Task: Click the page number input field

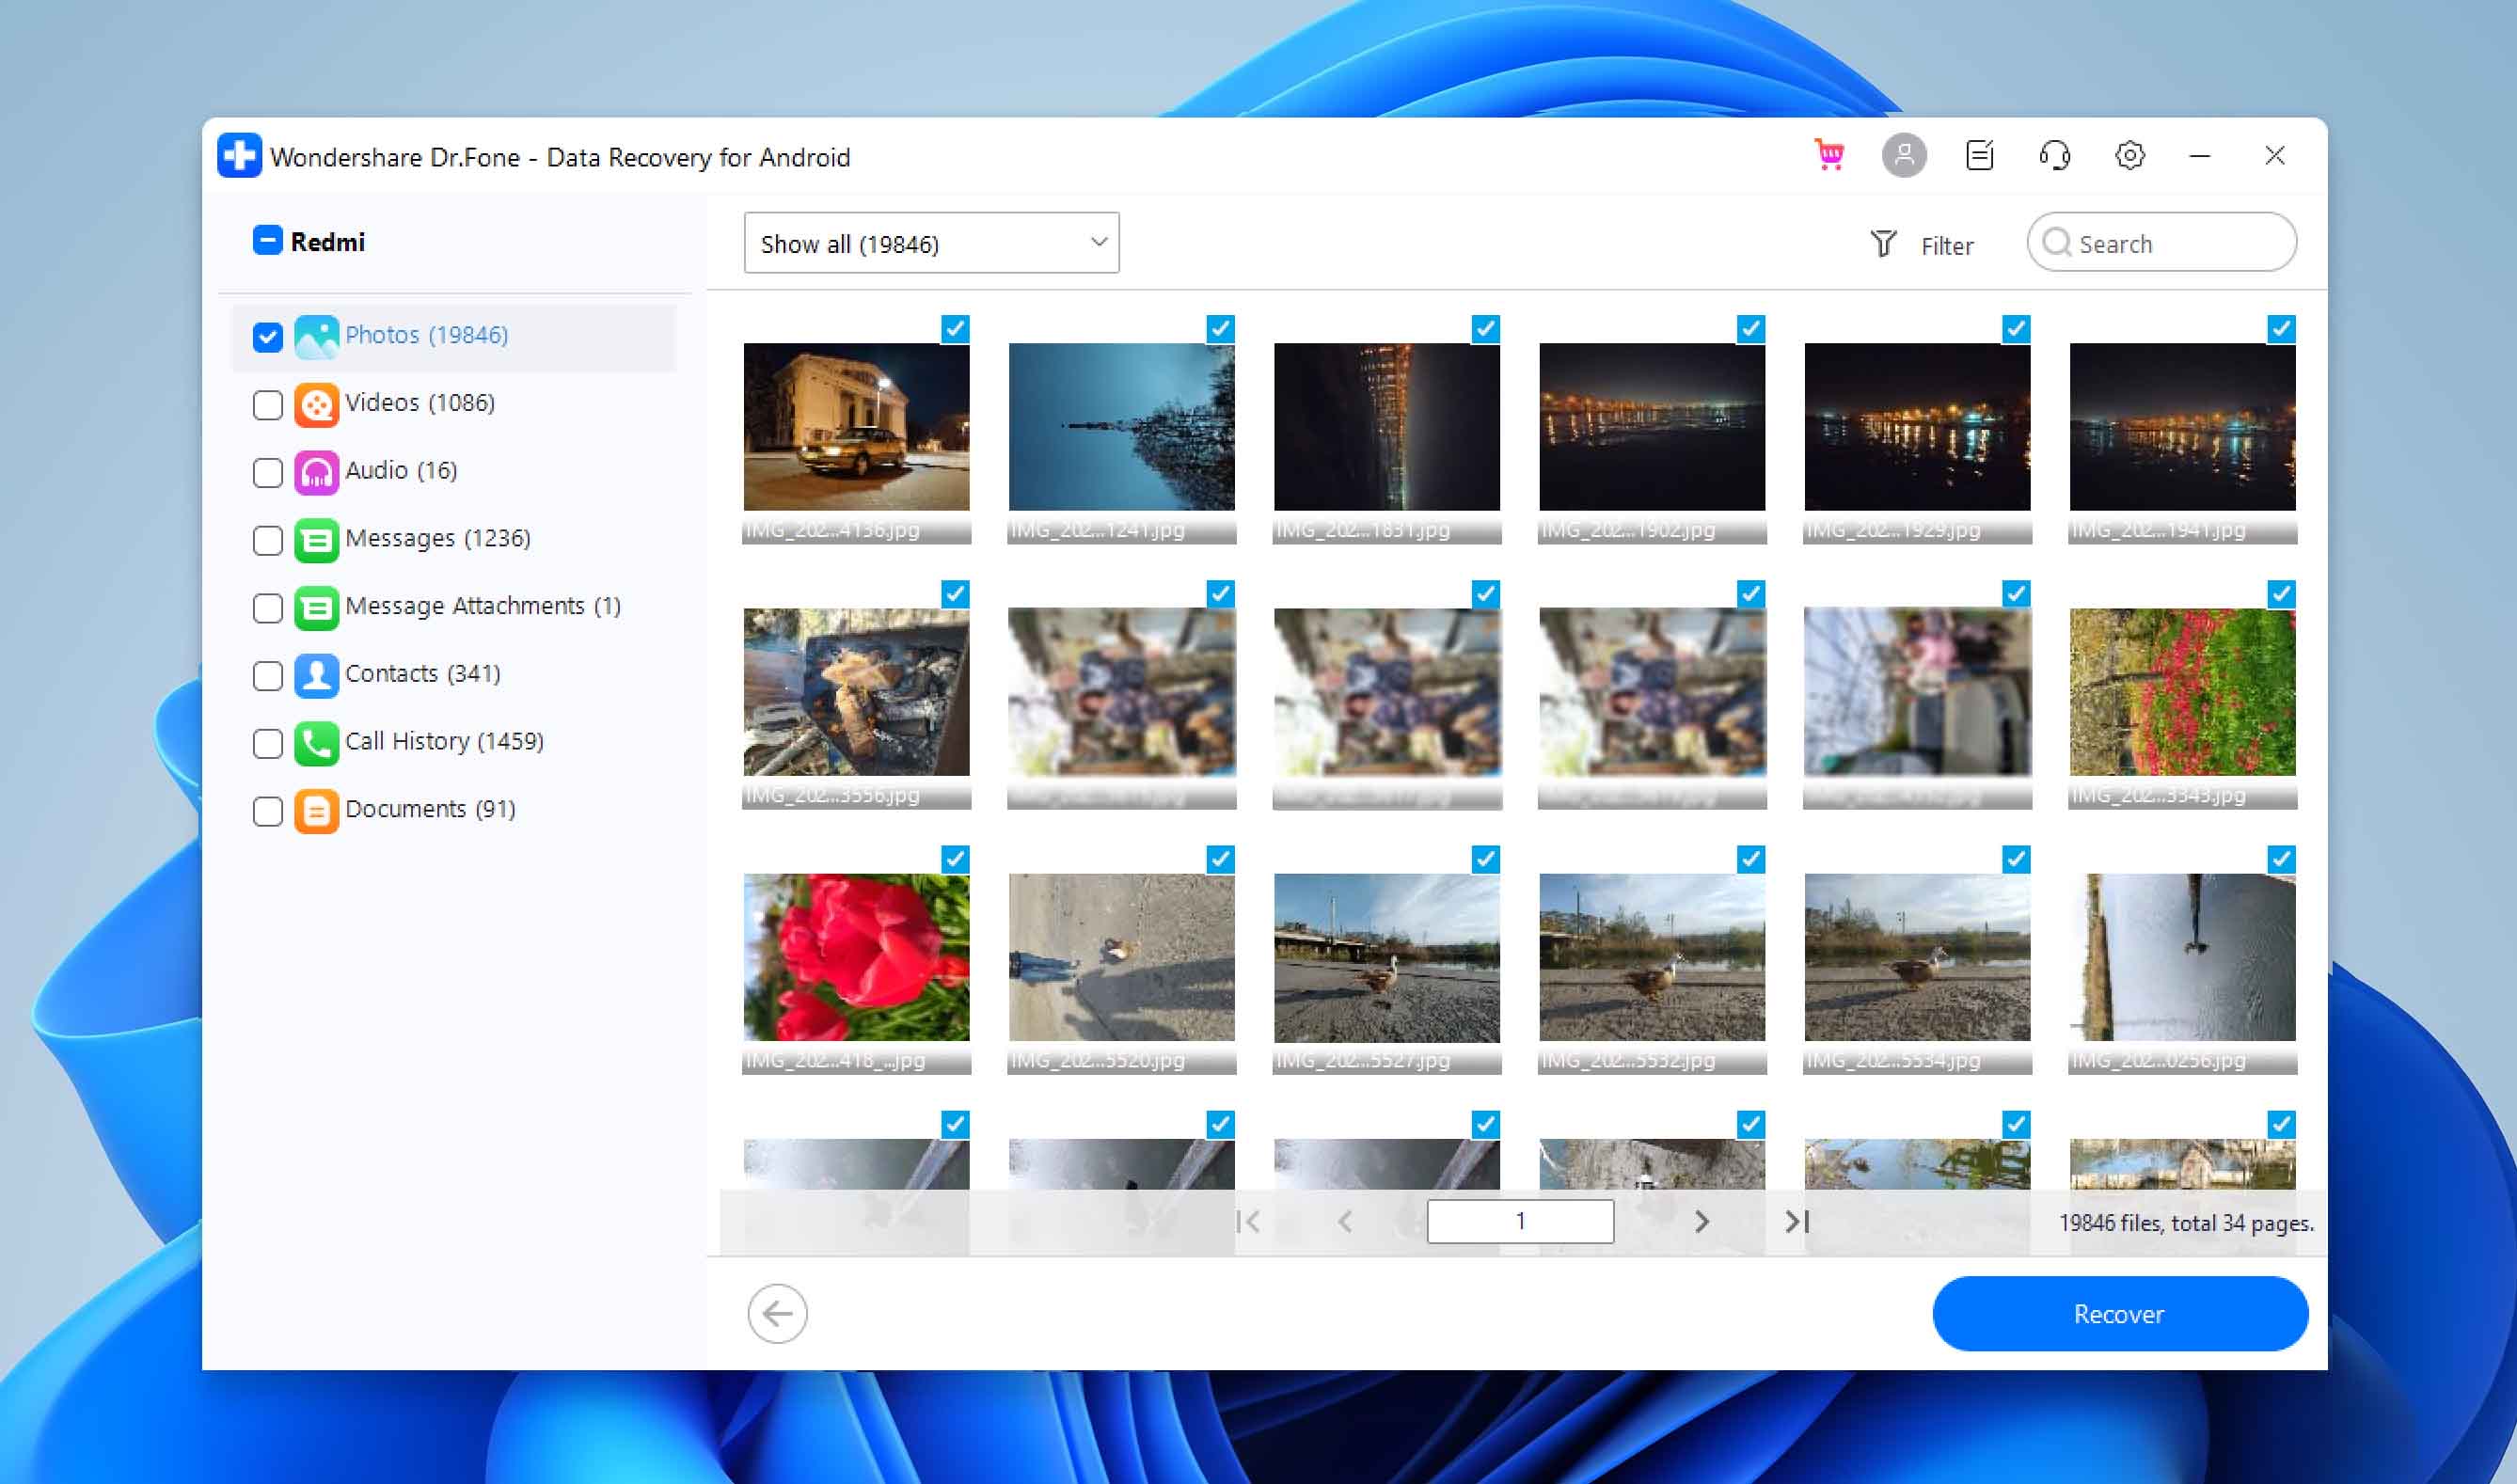Action: coord(1520,1221)
